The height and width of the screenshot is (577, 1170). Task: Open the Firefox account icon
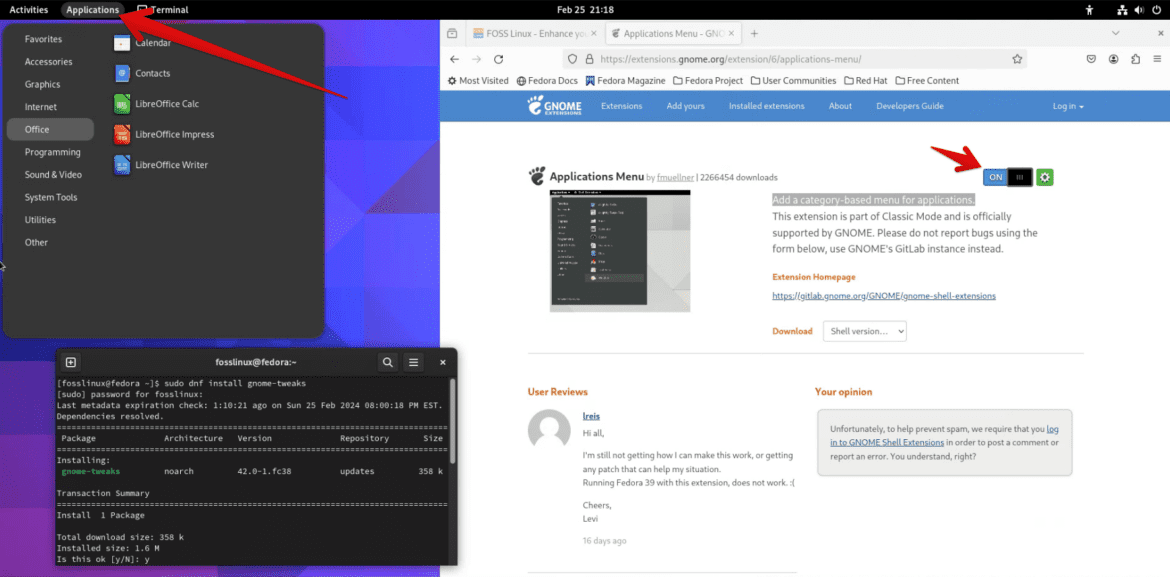pos(1113,58)
